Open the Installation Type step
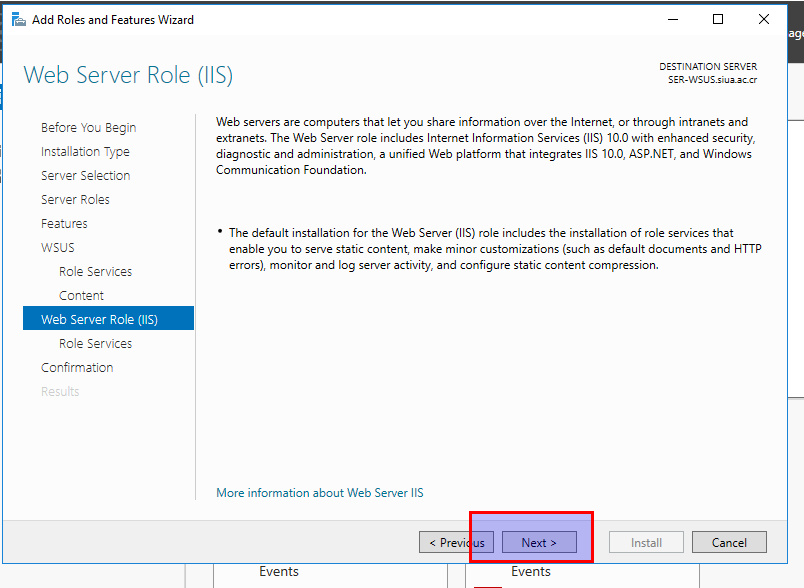Screen dimensions: 804x588 [85, 152]
